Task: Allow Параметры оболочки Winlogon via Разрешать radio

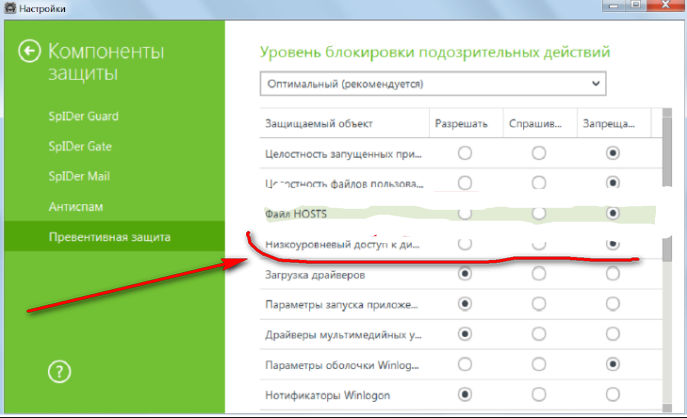Action: coord(465,364)
